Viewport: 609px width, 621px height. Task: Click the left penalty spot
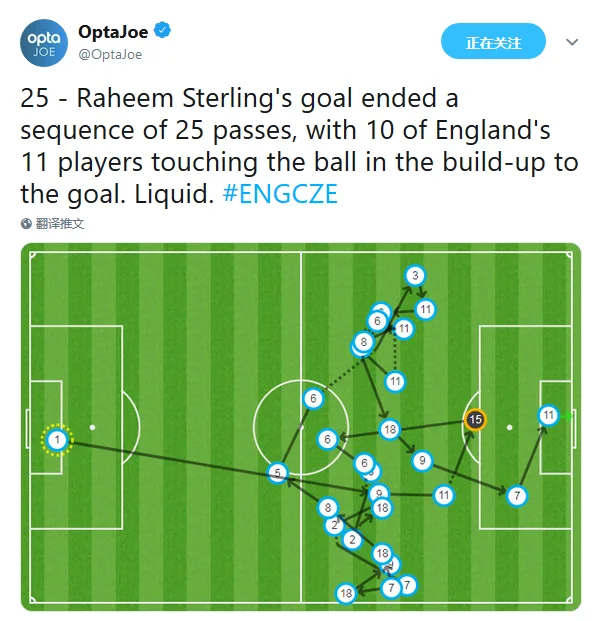pyautogui.click(x=92, y=427)
